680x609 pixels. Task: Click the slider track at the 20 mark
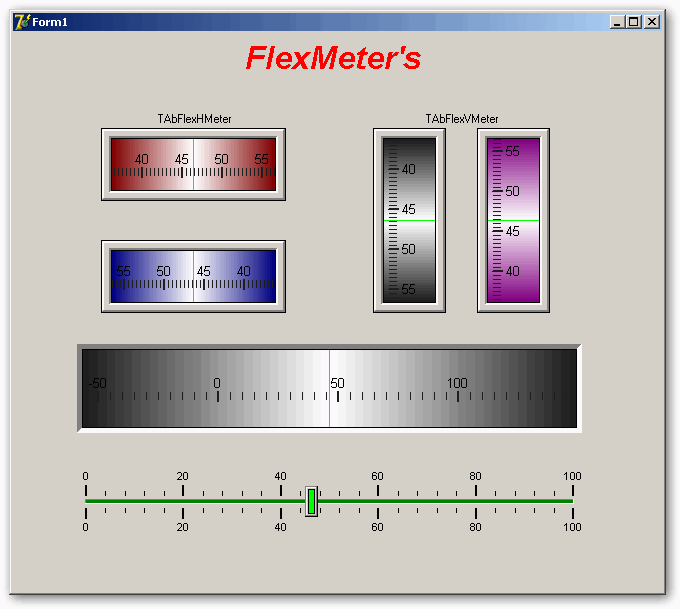coord(183,501)
